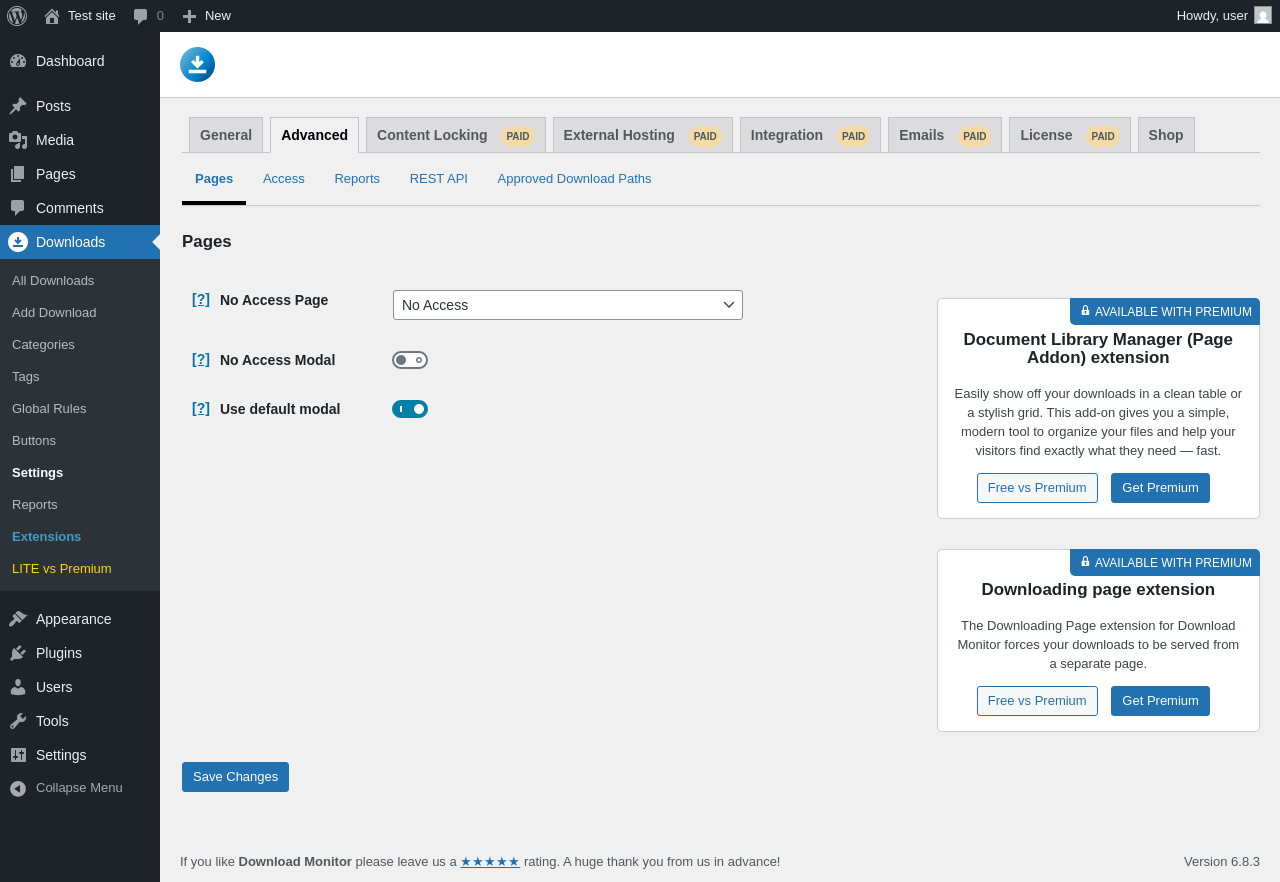The width and height of the screenshot is (1280, 882).
Task: Open the License tab
Action: [x=1070, y=135]
